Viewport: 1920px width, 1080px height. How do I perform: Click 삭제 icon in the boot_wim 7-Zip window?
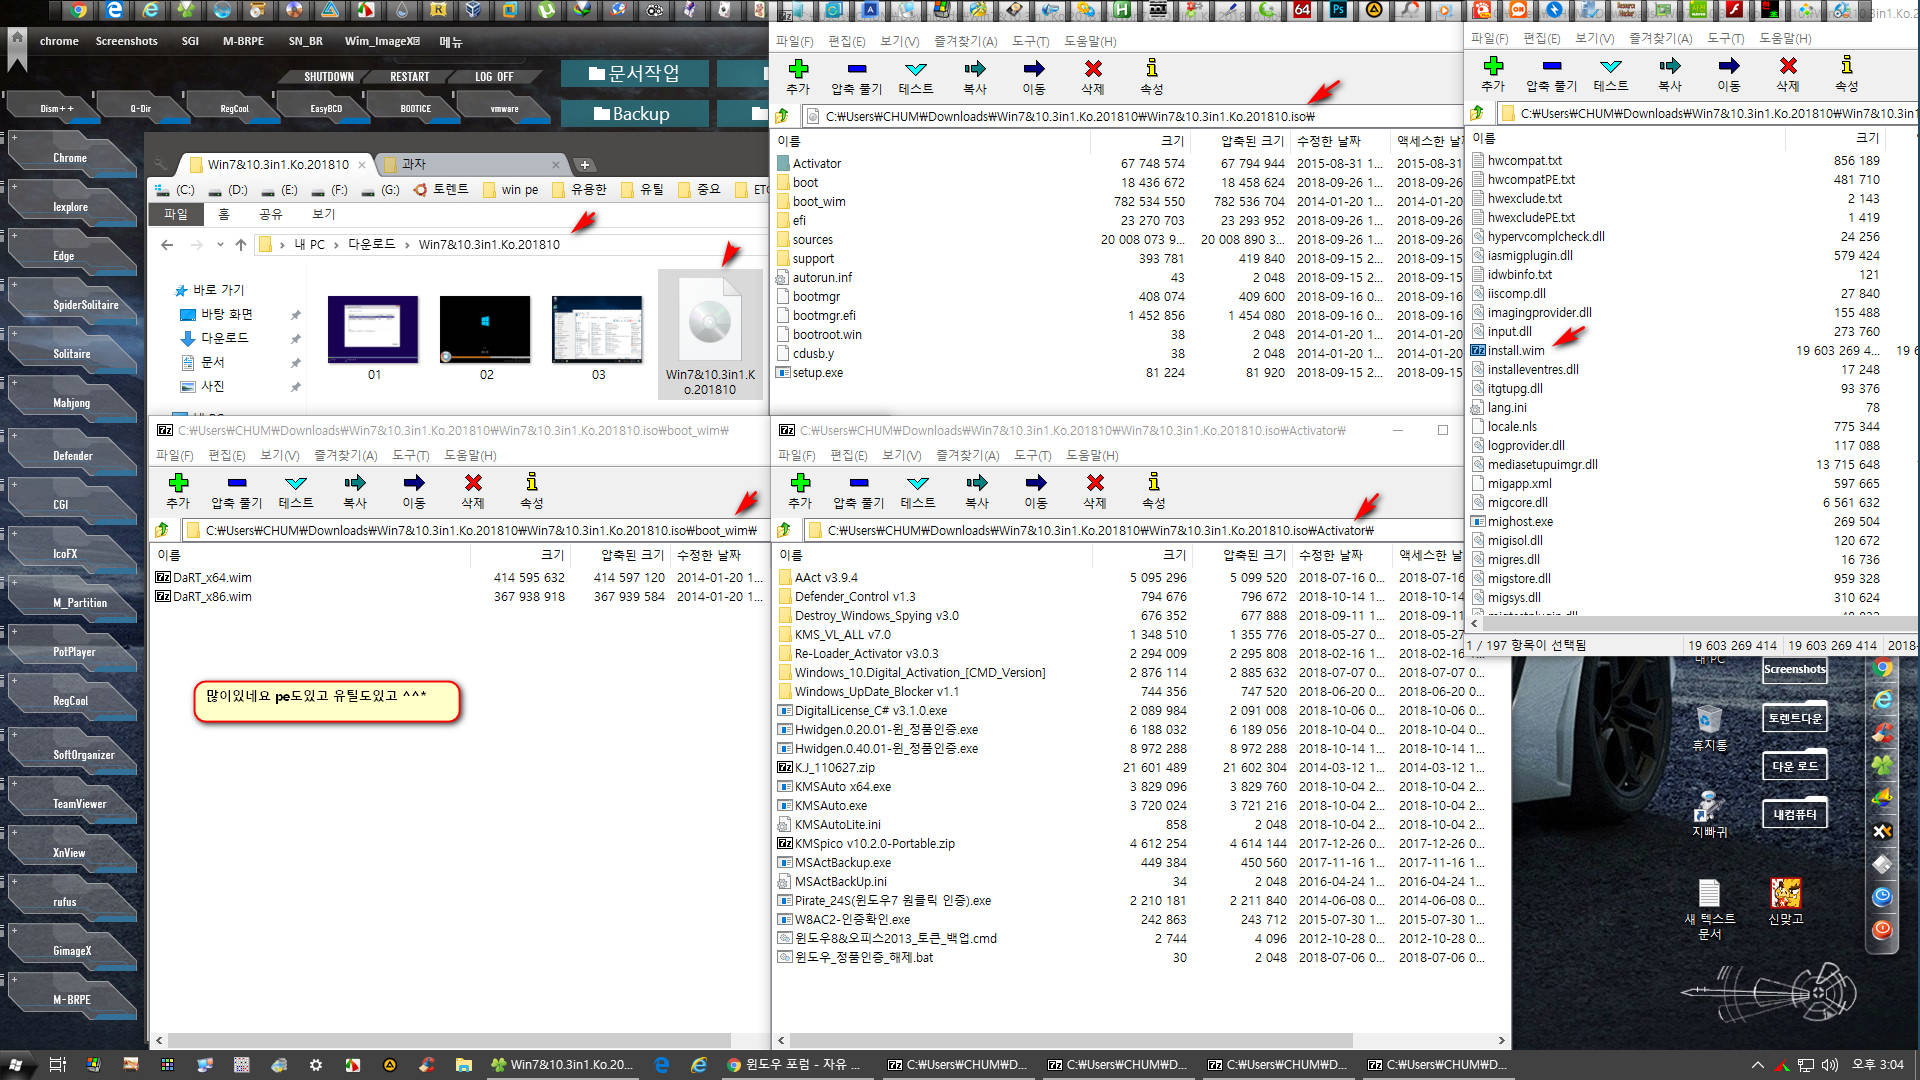click(x=473, y=483)
